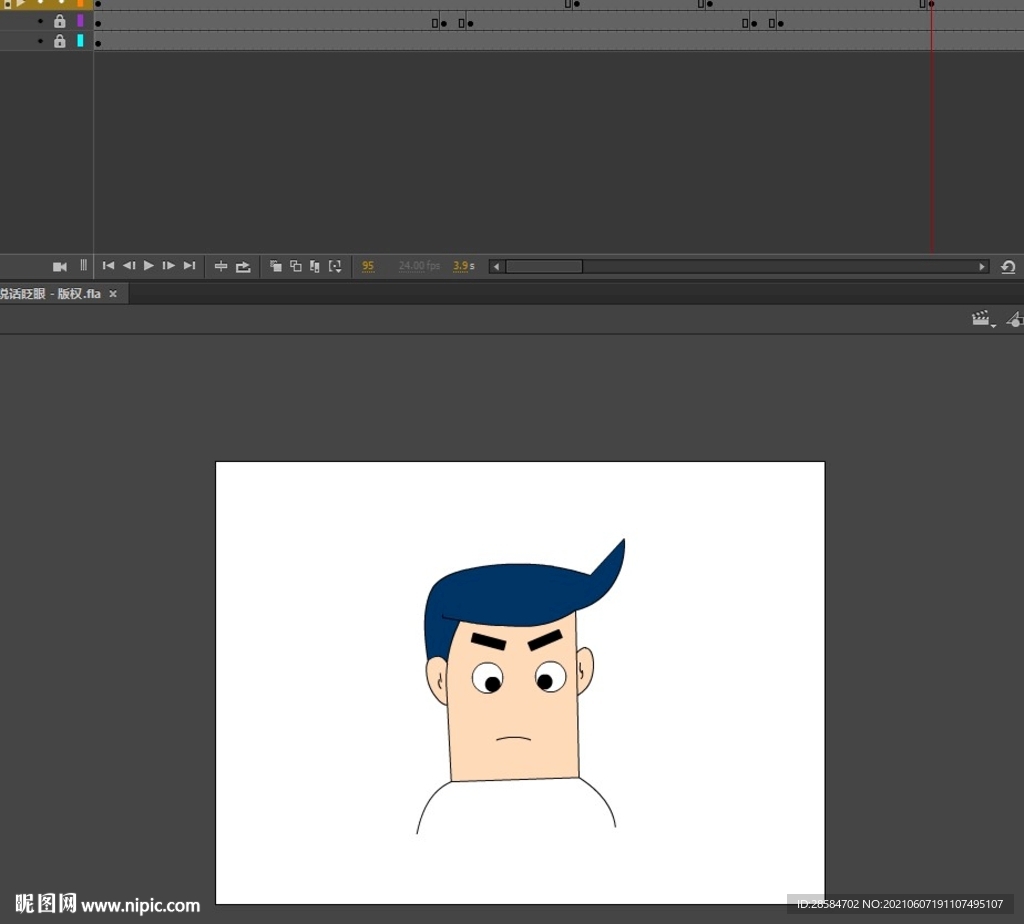1024x924 pixels.
Task: Click the camera icon in the timeline controls
Action: pyautogui.click(x=59, y=266)
